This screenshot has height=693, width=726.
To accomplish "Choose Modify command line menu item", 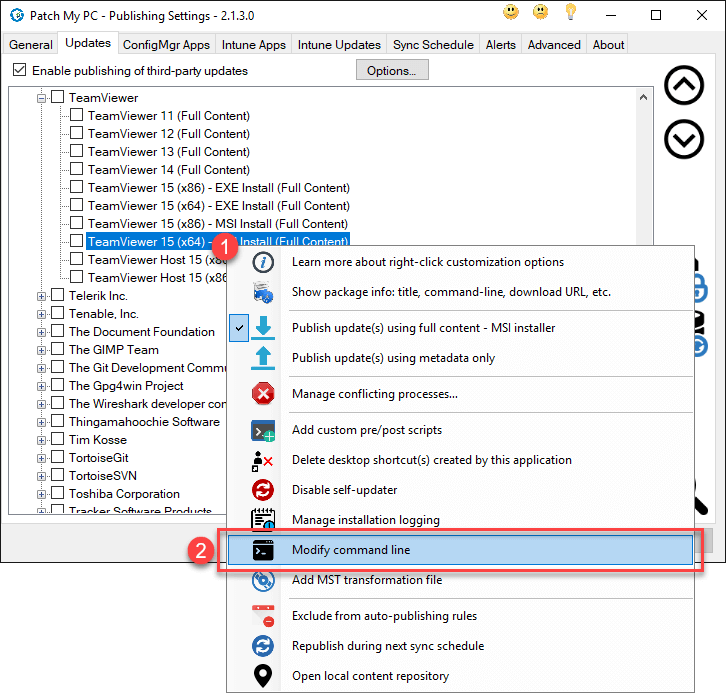I will pyautogui.click(x=460, y=550).
